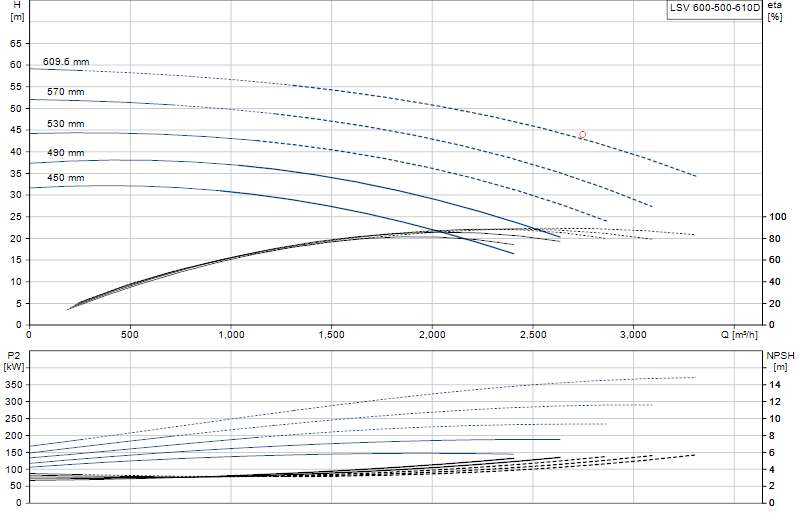Click the 3,000 flow axis tick

[x=633, y=335]
